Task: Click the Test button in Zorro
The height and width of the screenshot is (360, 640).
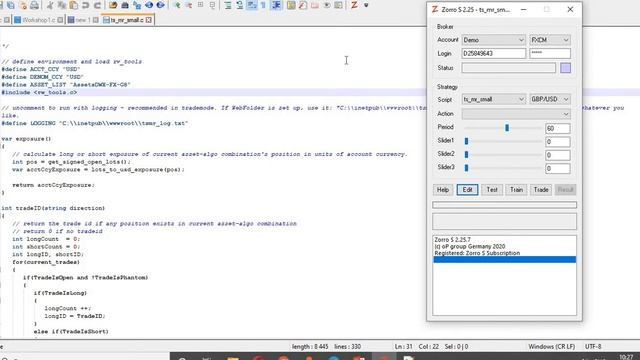Action: (492, 190)
